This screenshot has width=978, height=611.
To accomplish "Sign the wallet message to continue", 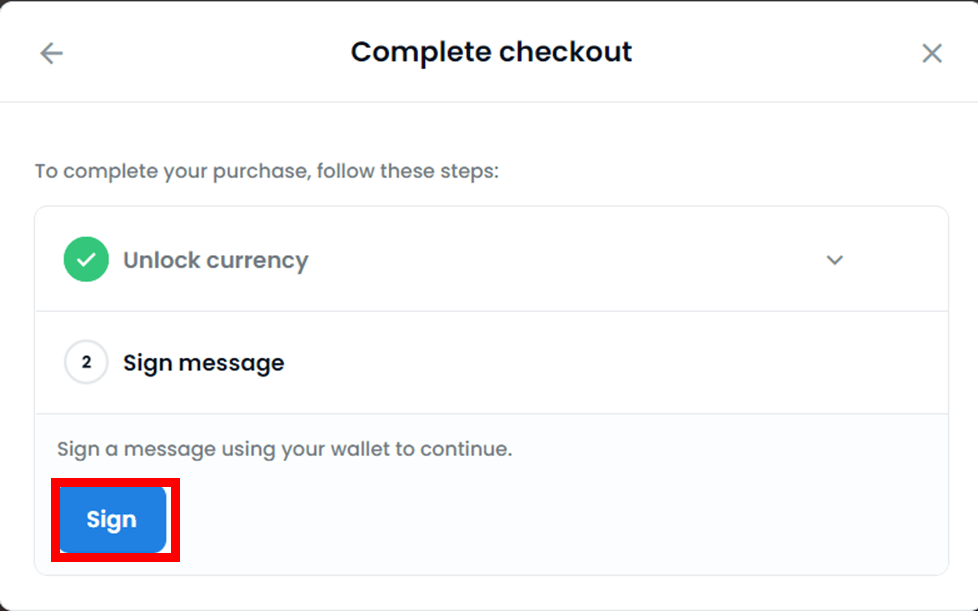I will [113, 519].
